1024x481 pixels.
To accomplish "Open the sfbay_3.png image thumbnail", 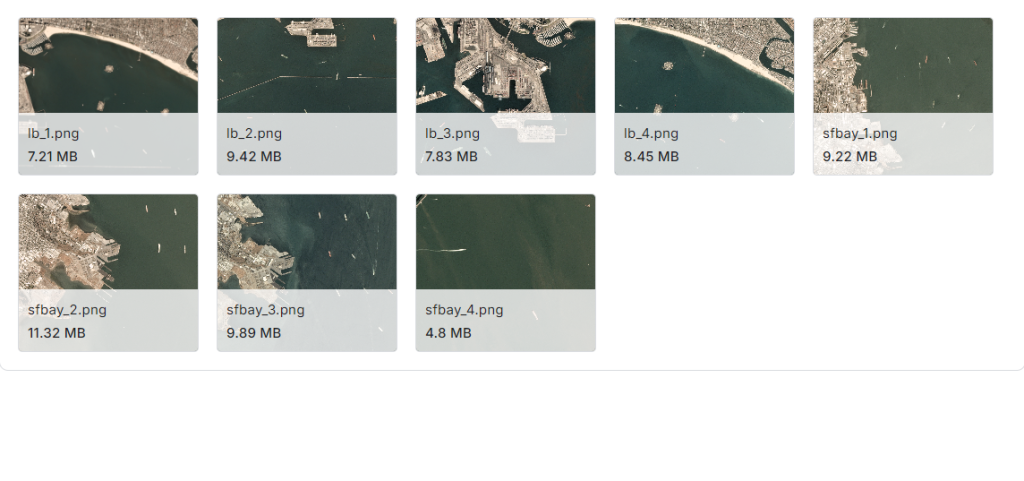I will 307,241.
